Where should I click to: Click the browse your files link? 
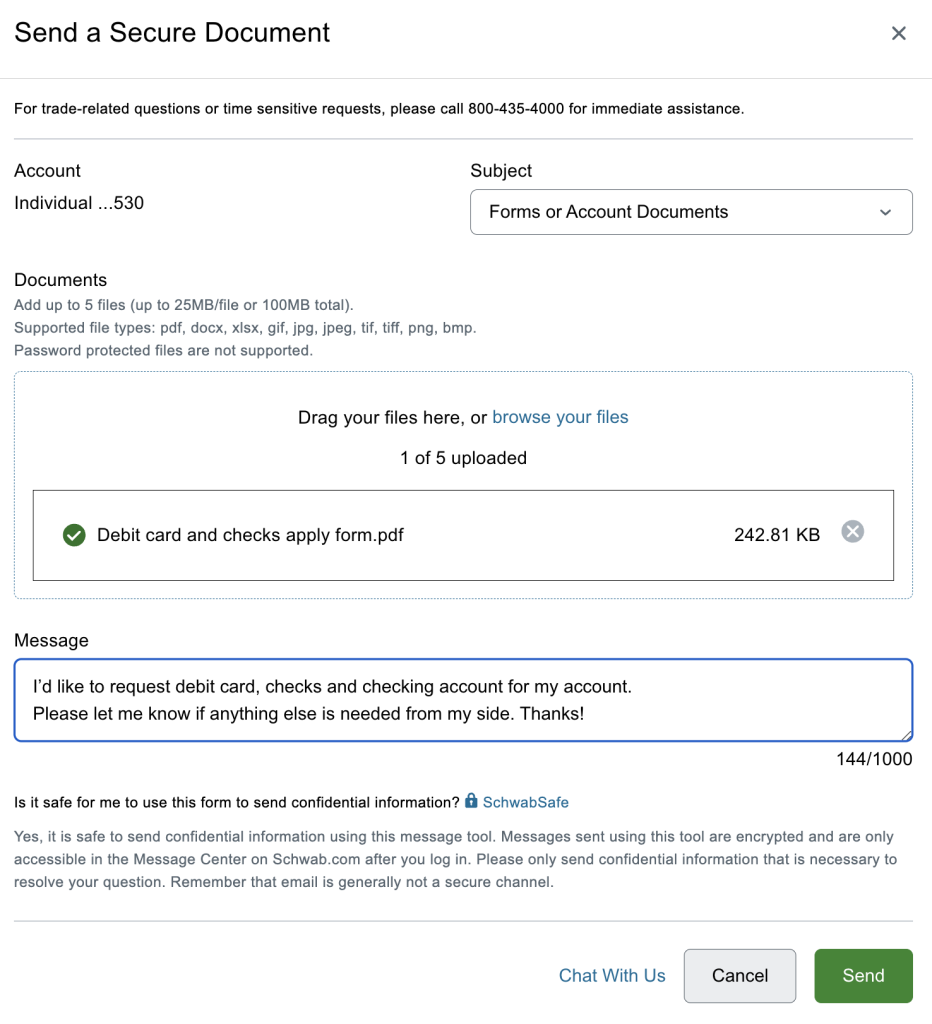click(560, 417)
